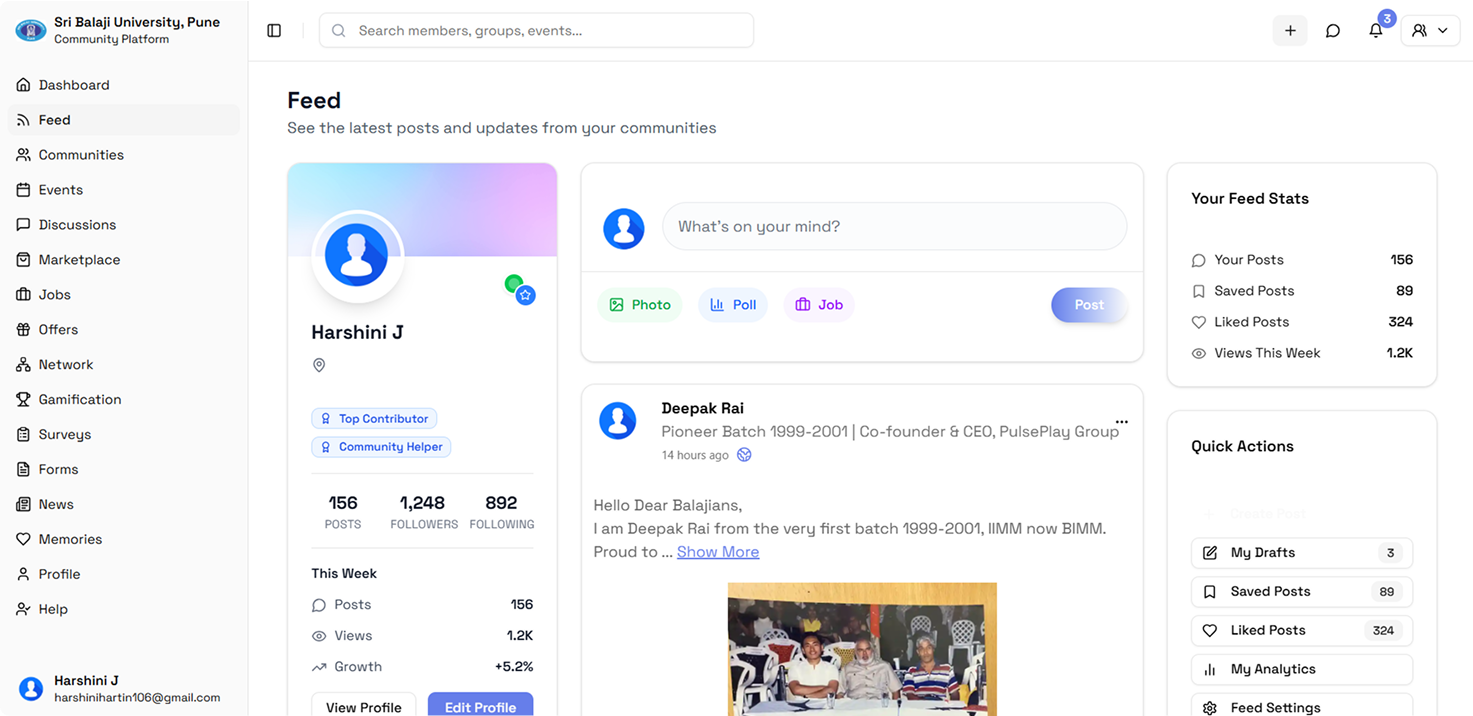This screenshot has width=1473, height=716.
Task: Click the plus create icon in header
Action: (x=1290, y=31)
